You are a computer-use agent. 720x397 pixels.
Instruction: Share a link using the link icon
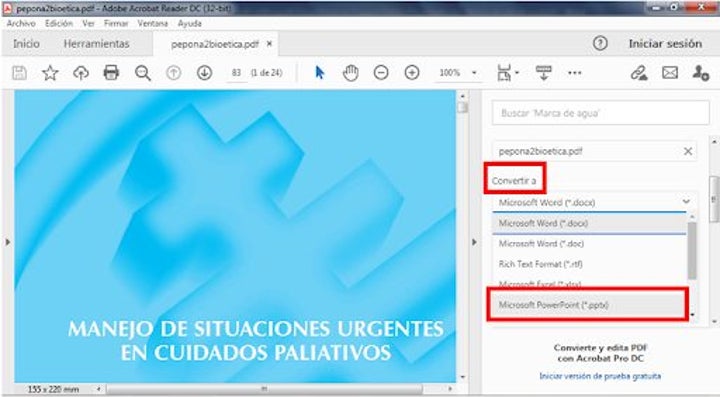click(x=639, y=73)
